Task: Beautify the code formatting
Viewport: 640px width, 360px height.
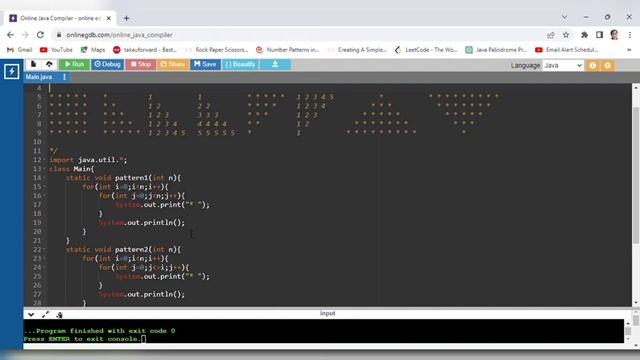Action: (x=240, y=64)
